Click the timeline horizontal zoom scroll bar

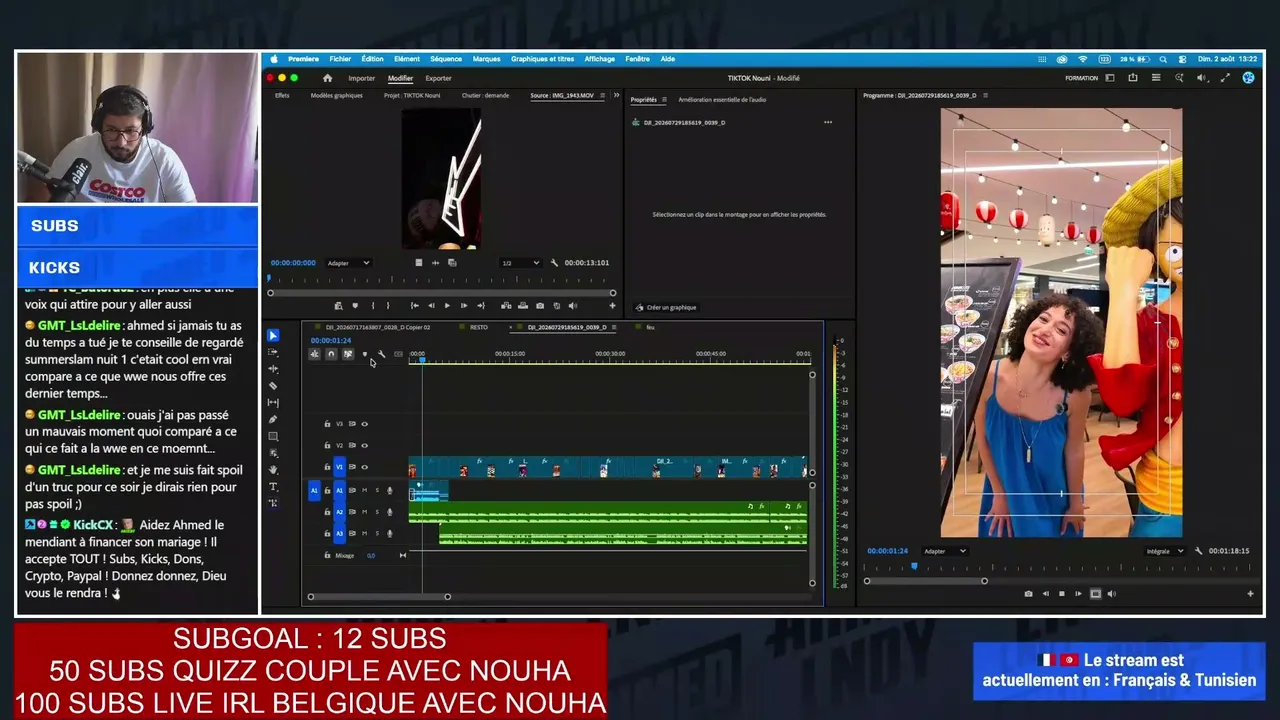(x=379, y=597)
